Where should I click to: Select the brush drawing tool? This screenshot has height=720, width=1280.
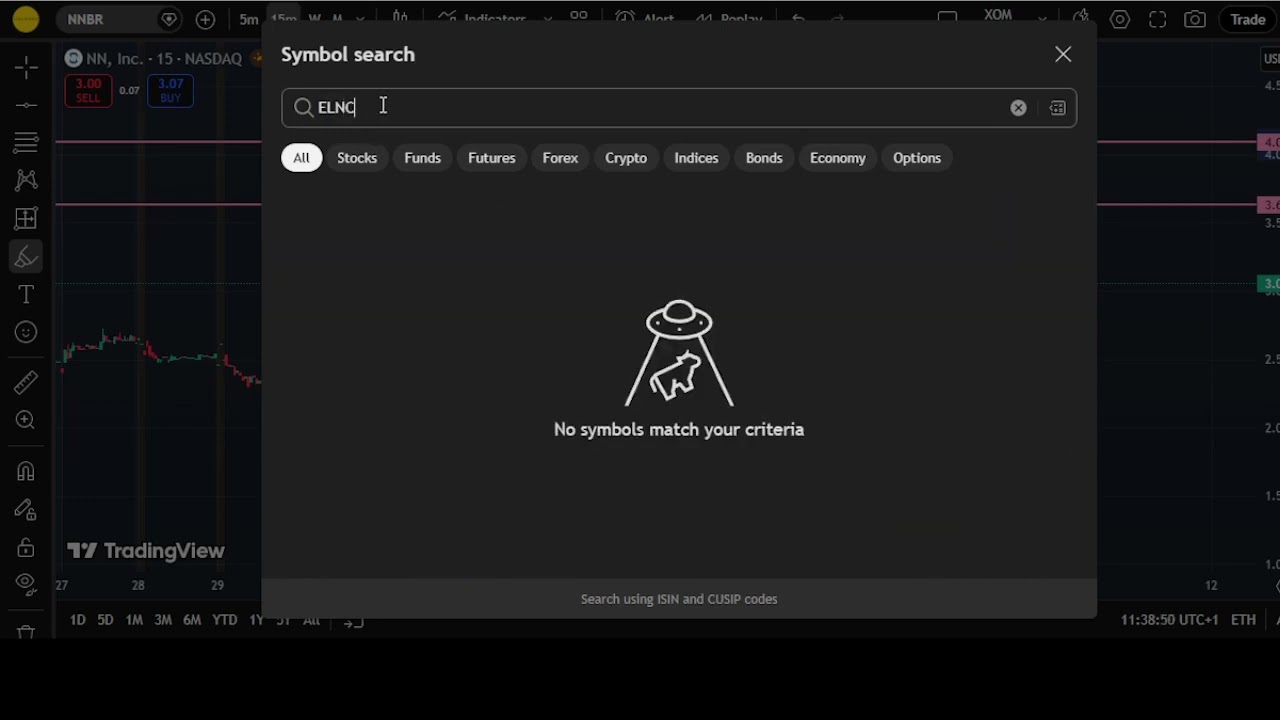click(x=26, y=257)
